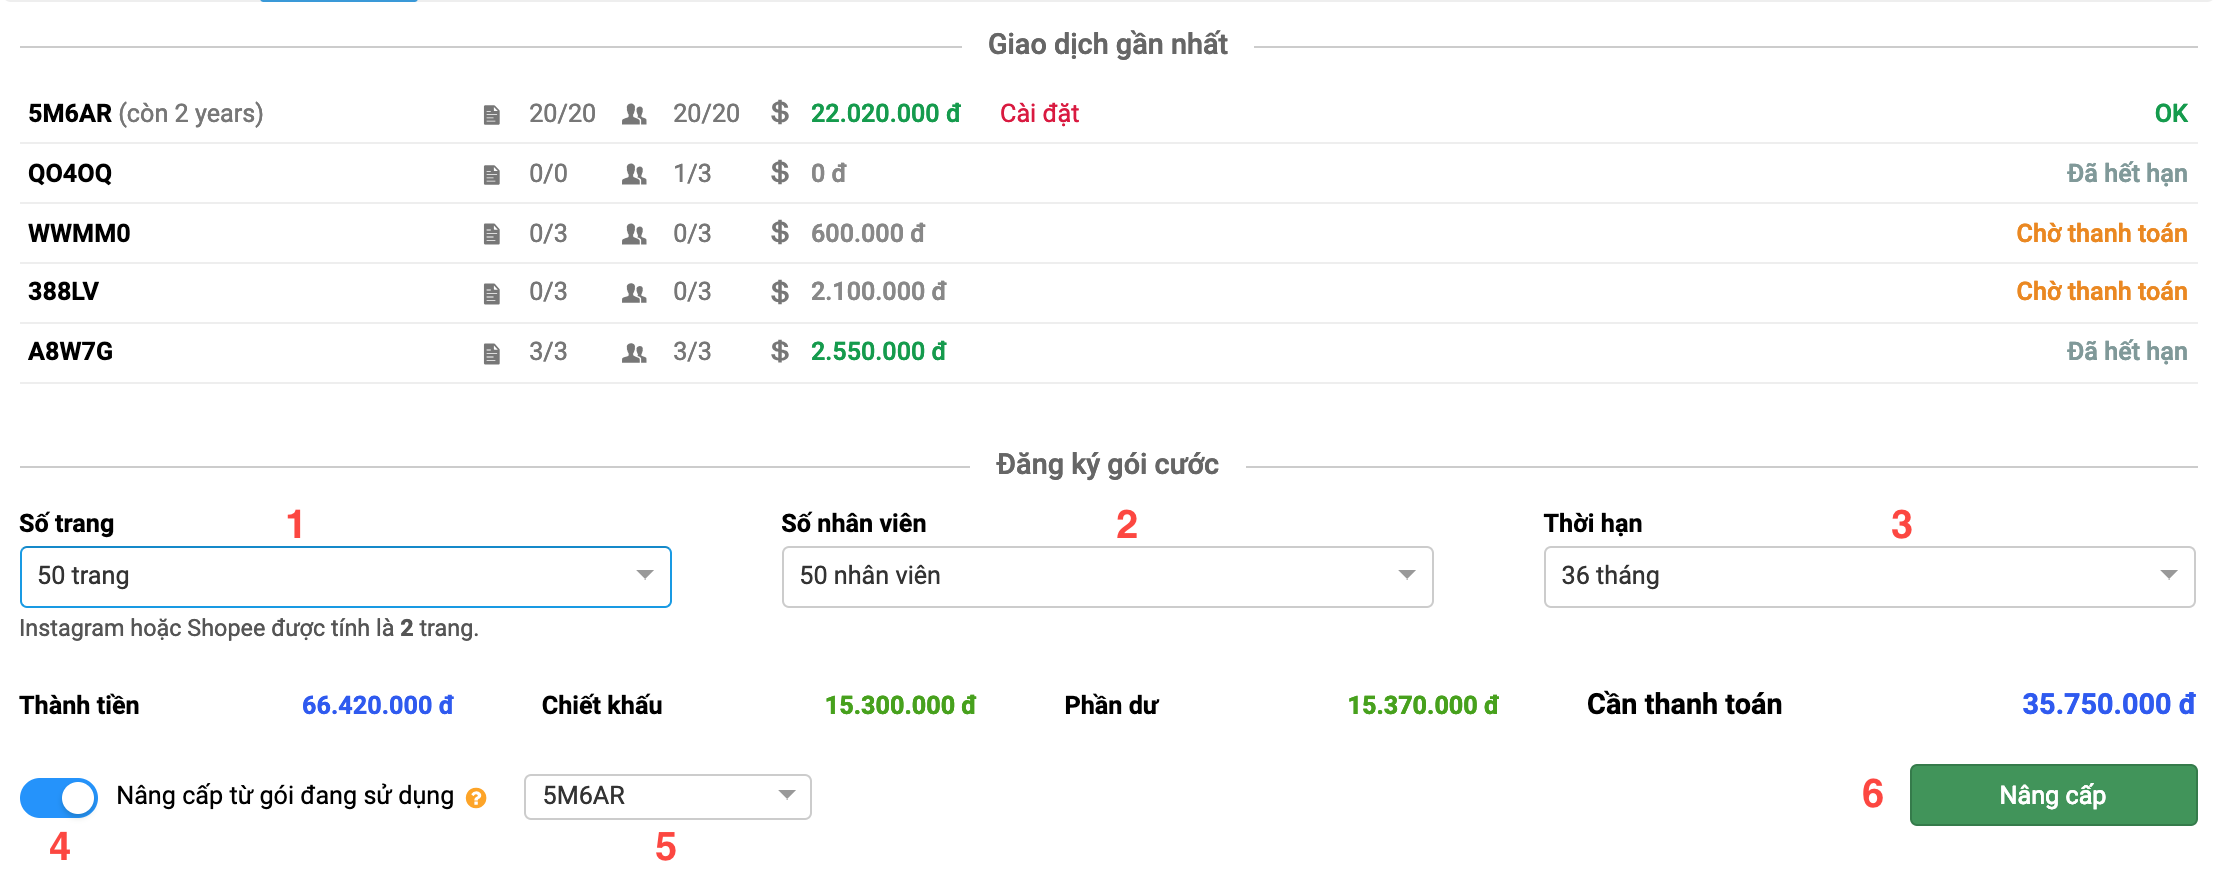Click Chờ thanh toán status for 388LV
This screenshot has height=884, width=2216.
point(2101,291)
